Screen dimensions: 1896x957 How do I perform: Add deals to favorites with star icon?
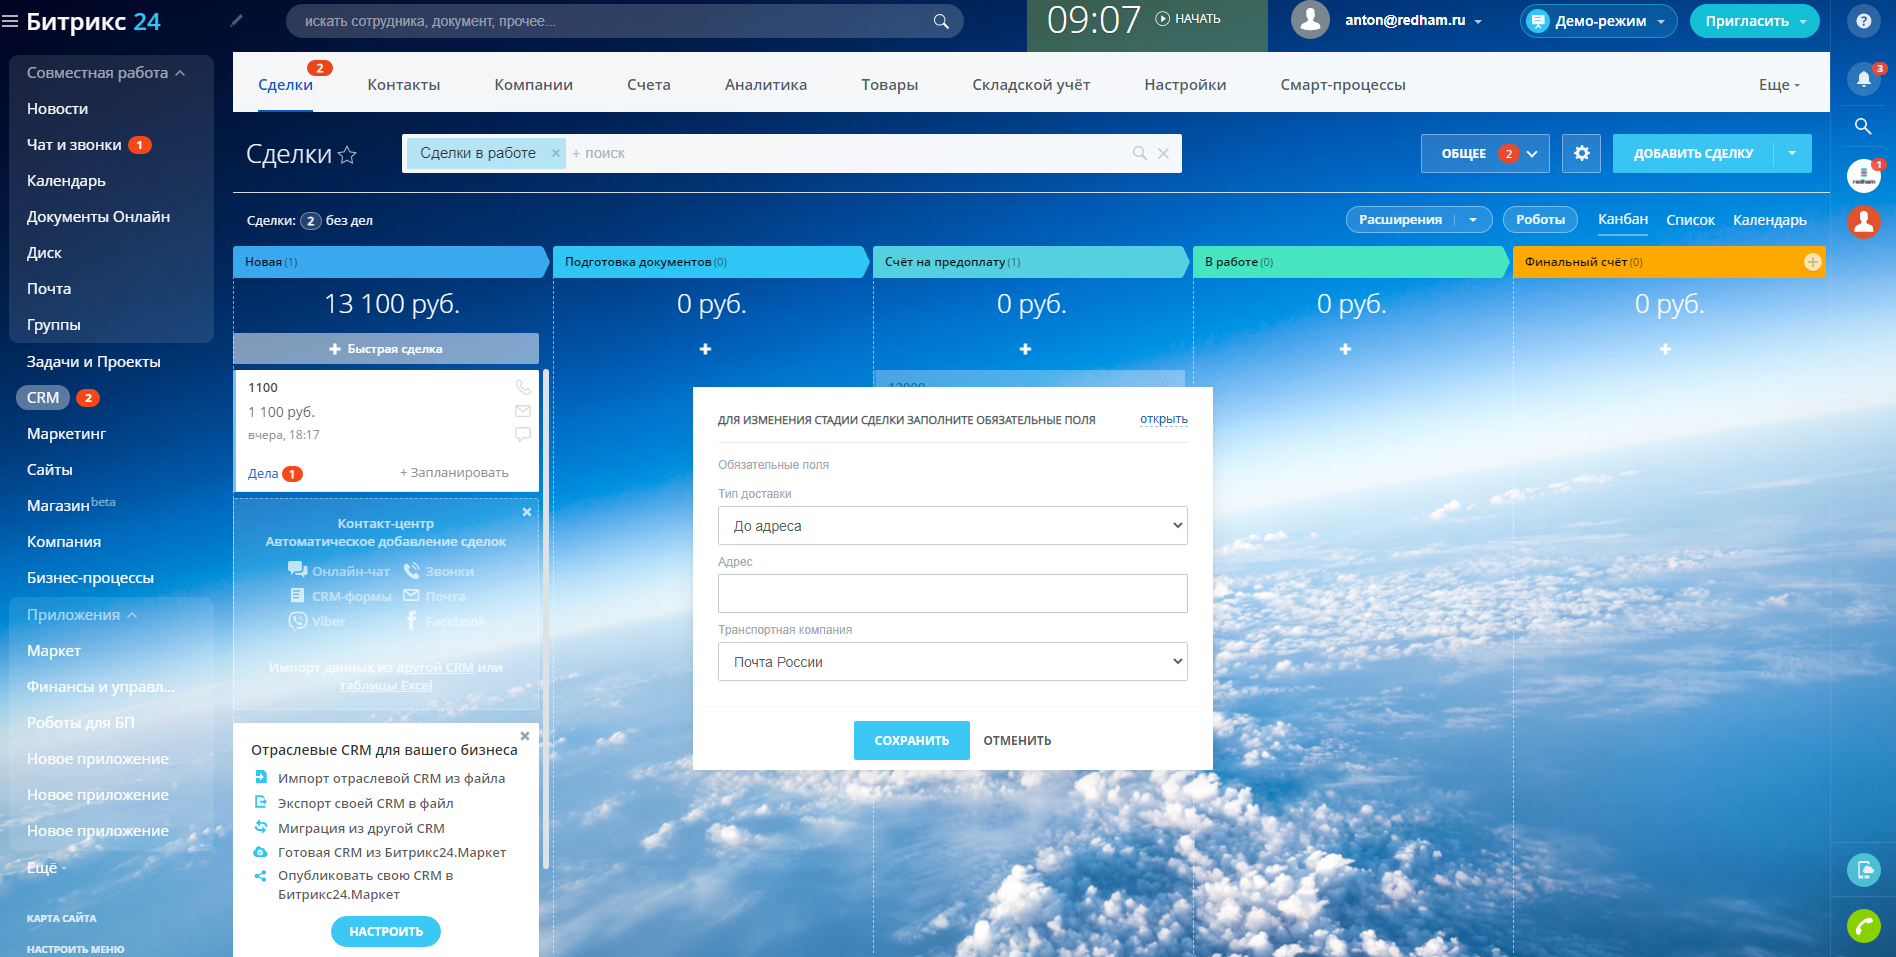pyautogui.click(x=347, y=155)
